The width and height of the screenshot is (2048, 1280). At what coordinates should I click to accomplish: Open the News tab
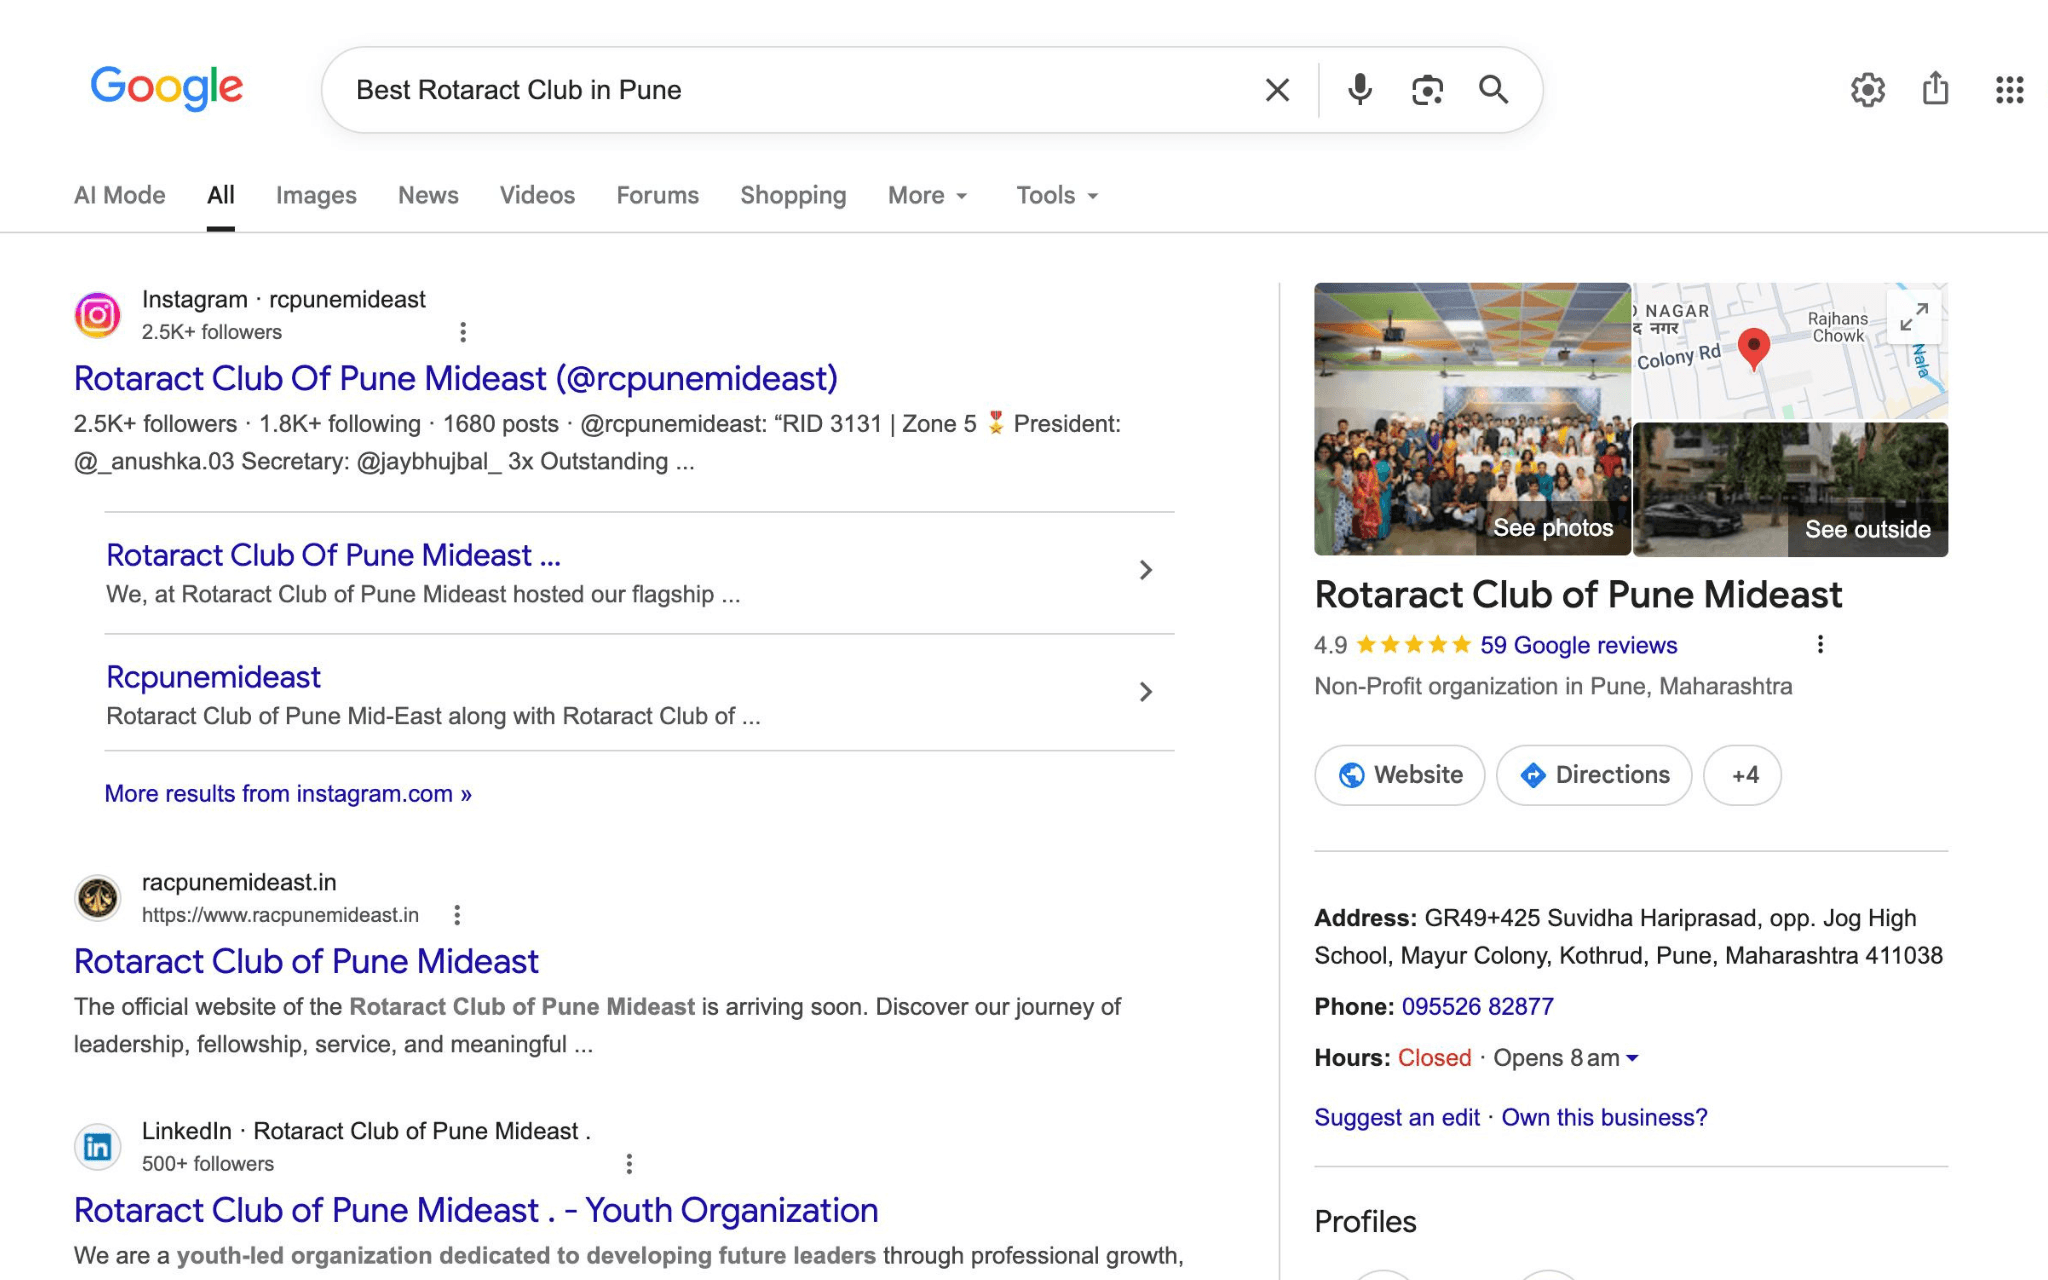[x=428, y=195]
